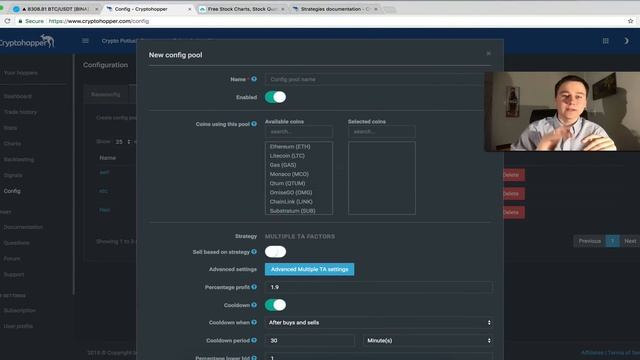Bookmark page with the star icon
The height and width of the screenshot is (360, 640).
(630, 21)
